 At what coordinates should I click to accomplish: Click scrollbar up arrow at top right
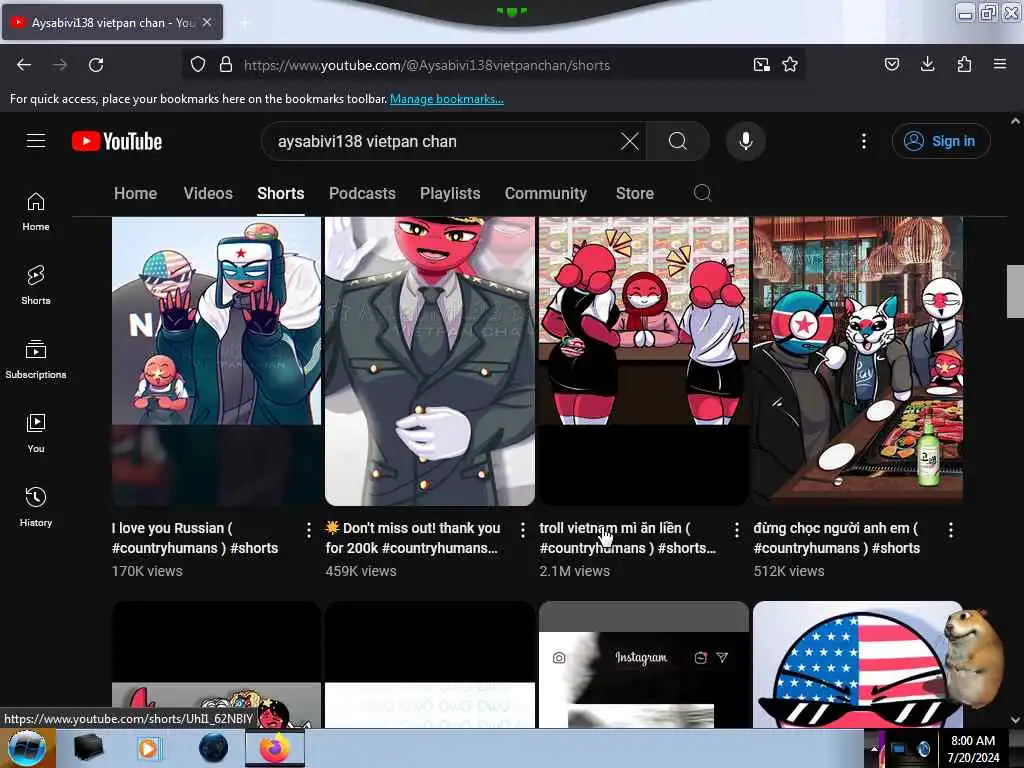tap(1015, 121)
